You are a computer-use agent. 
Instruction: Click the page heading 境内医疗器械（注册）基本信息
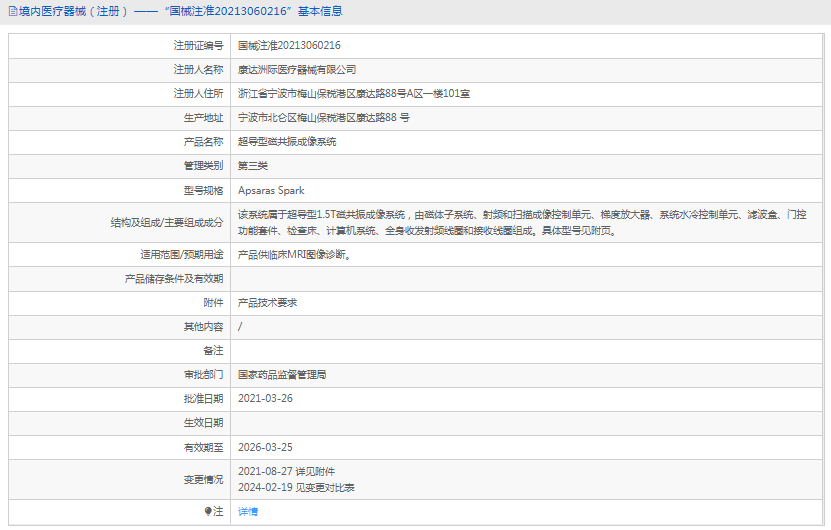coord(180,11)
